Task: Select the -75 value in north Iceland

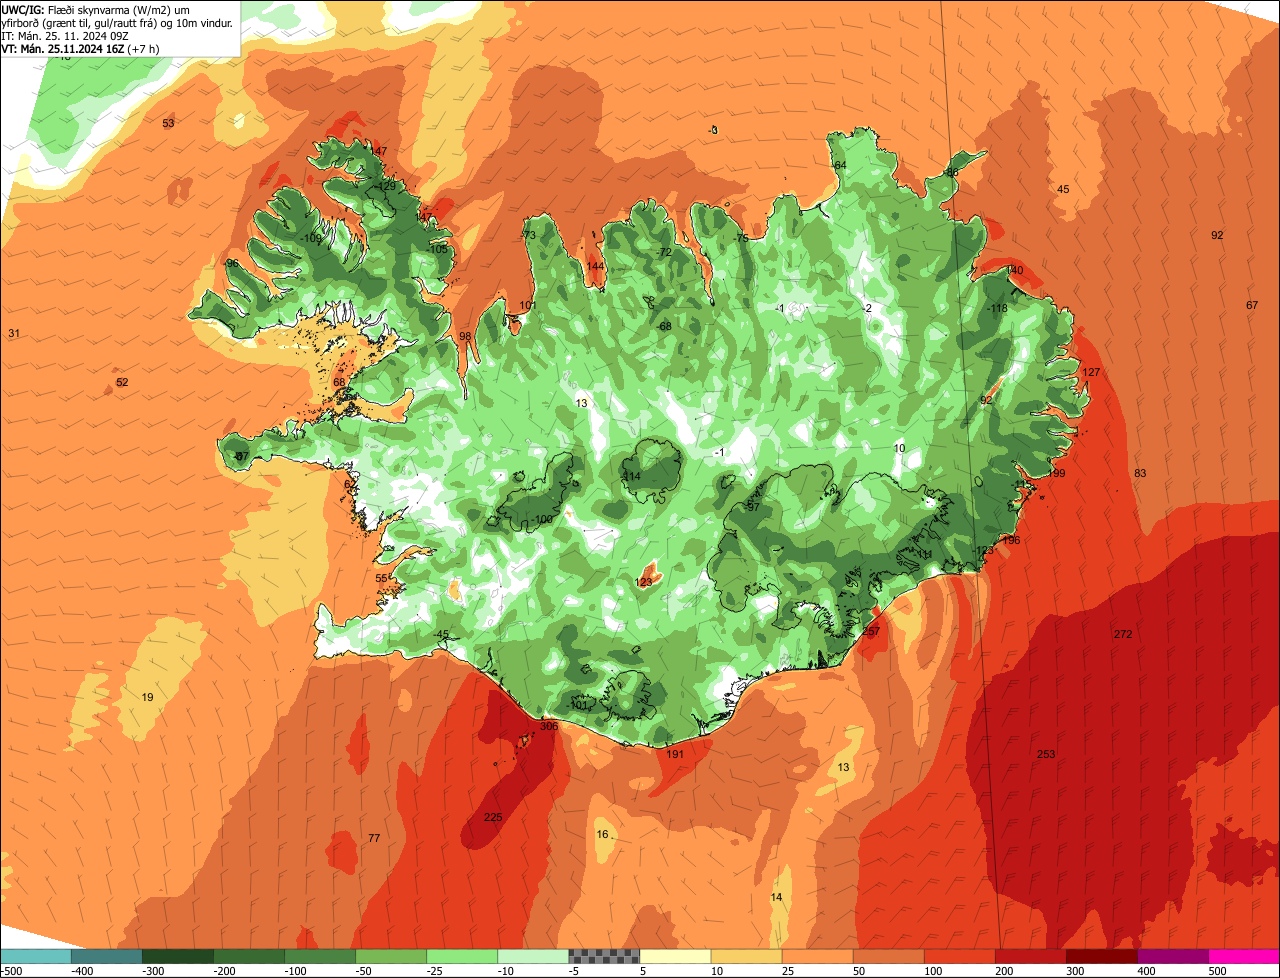Action: 741,238
